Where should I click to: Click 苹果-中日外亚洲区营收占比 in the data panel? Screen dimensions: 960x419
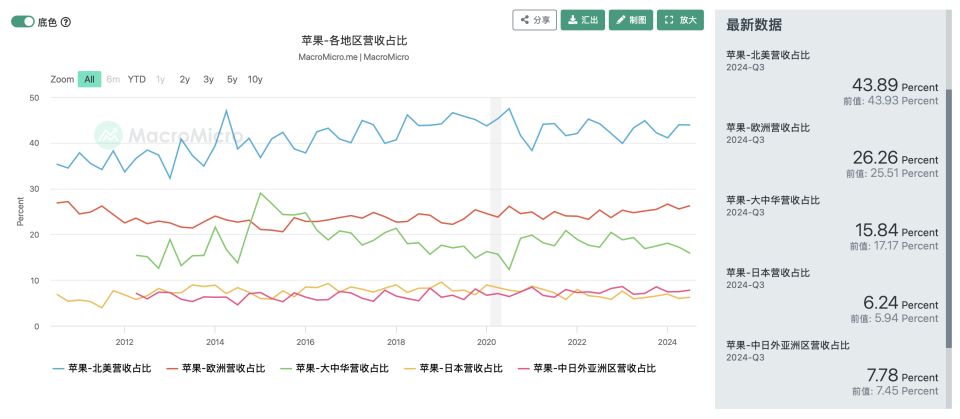coord(788,345)
